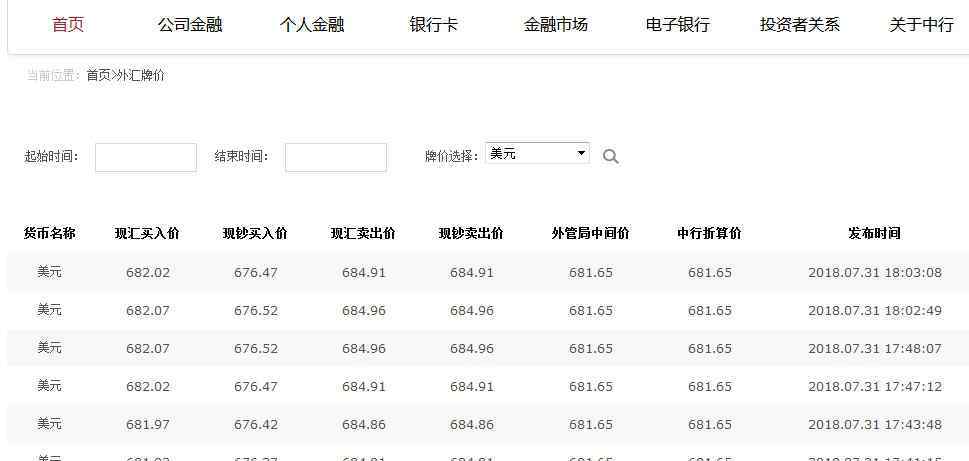Click the 起始时间 start date field

pyautogui.click(x=146, y=157)
